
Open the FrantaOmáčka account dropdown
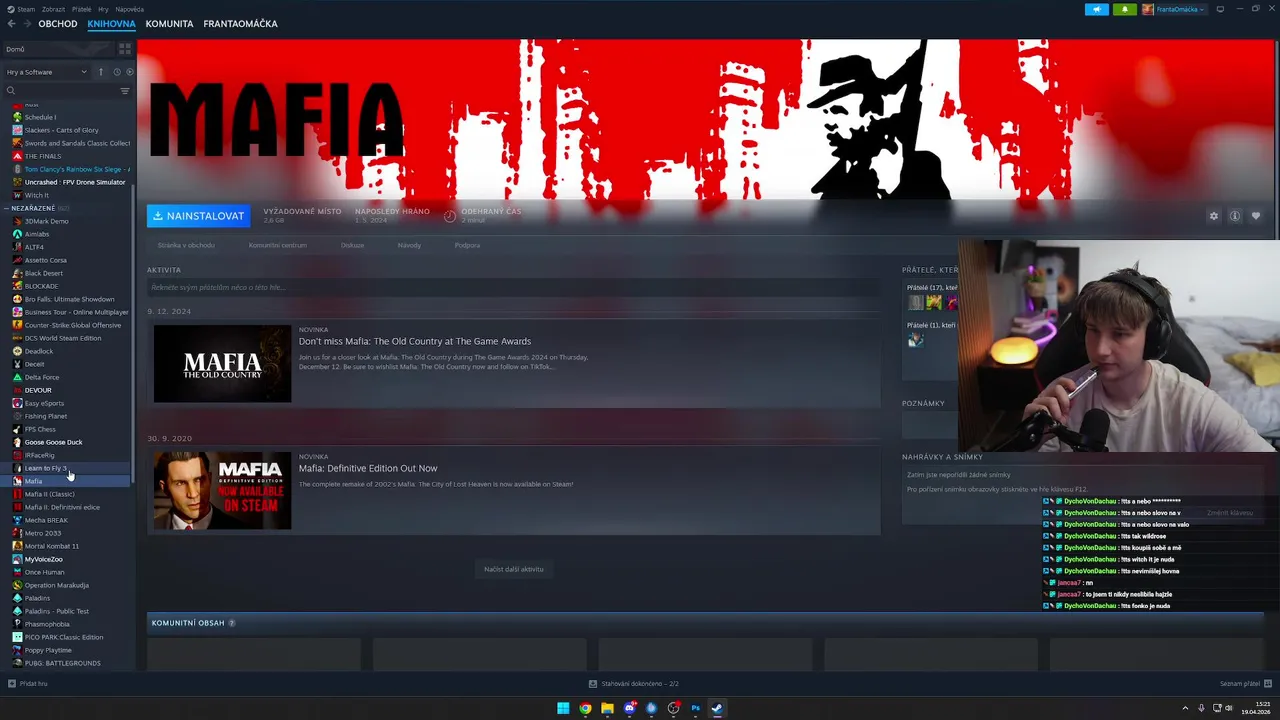pos(1174,9)
